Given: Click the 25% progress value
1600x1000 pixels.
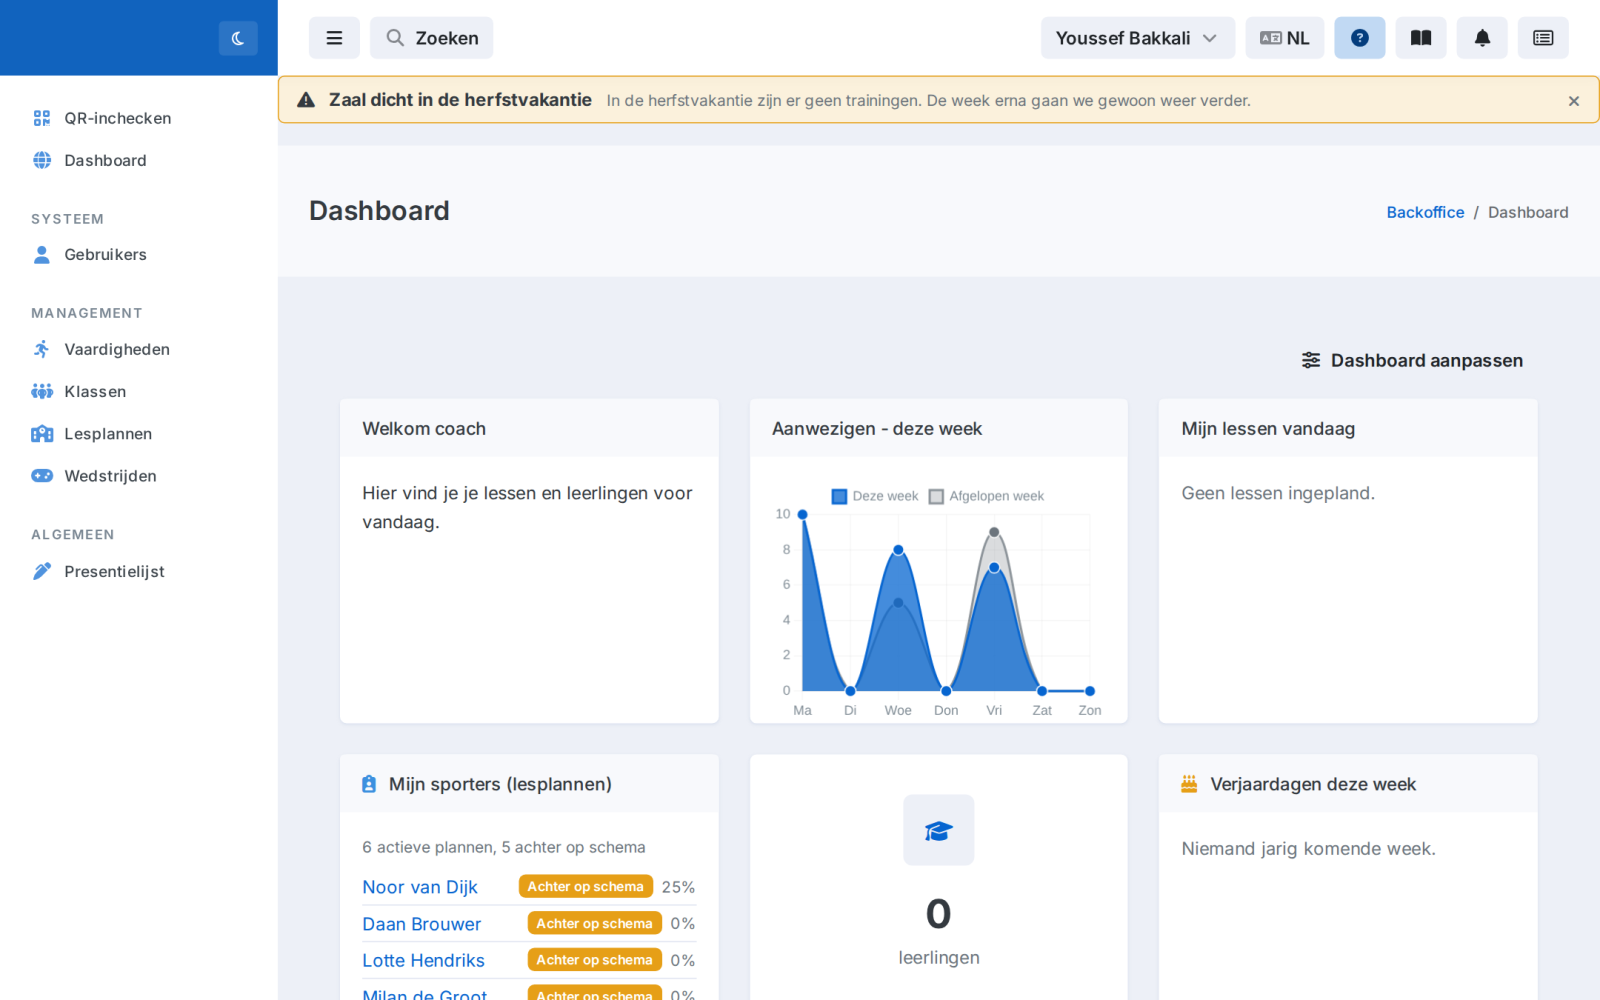Looking at the screenshot, I should click(678, 887).
